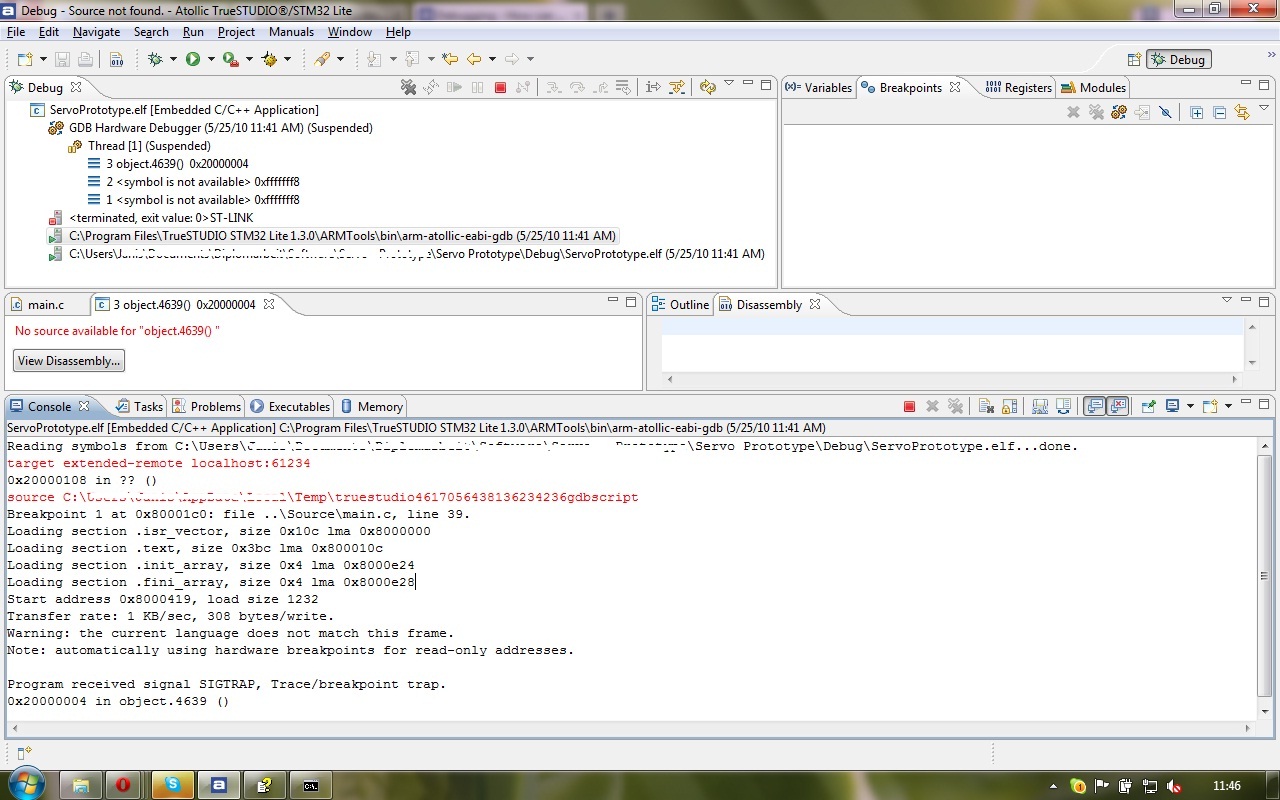Click the Clear Console icon

click(x=986, y=406)
